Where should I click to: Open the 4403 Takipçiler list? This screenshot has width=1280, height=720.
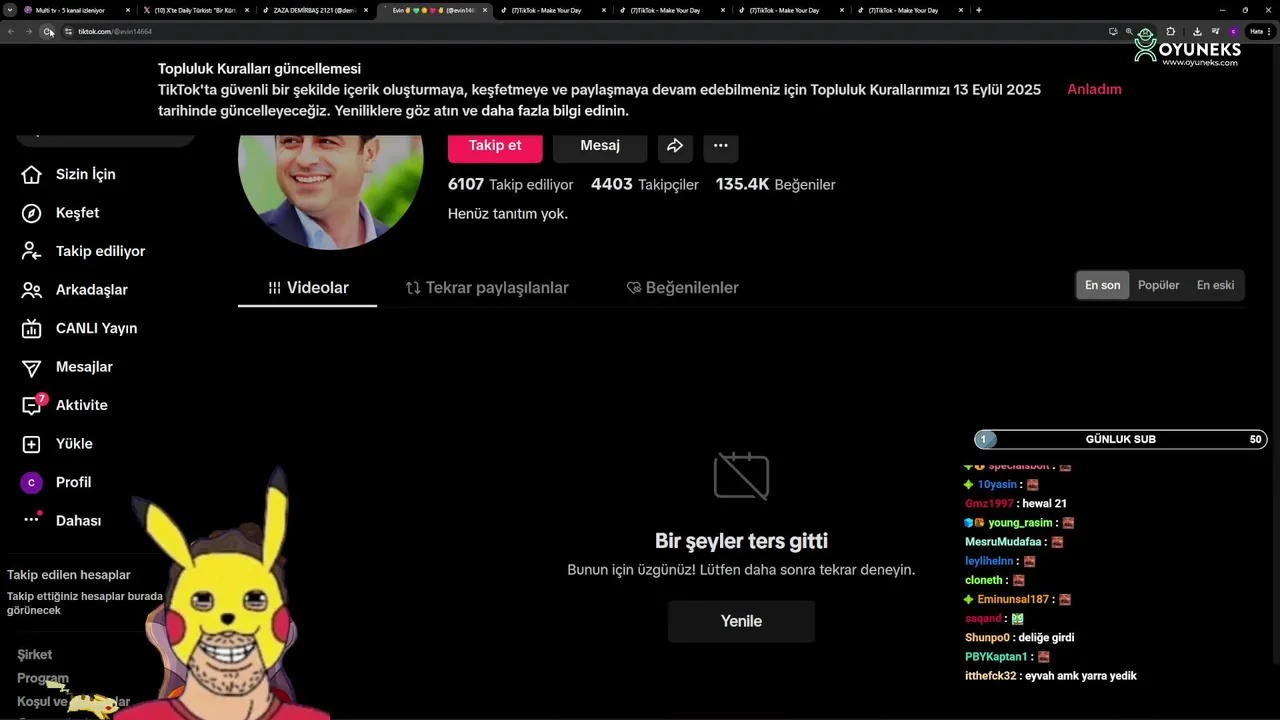point(645,185)
